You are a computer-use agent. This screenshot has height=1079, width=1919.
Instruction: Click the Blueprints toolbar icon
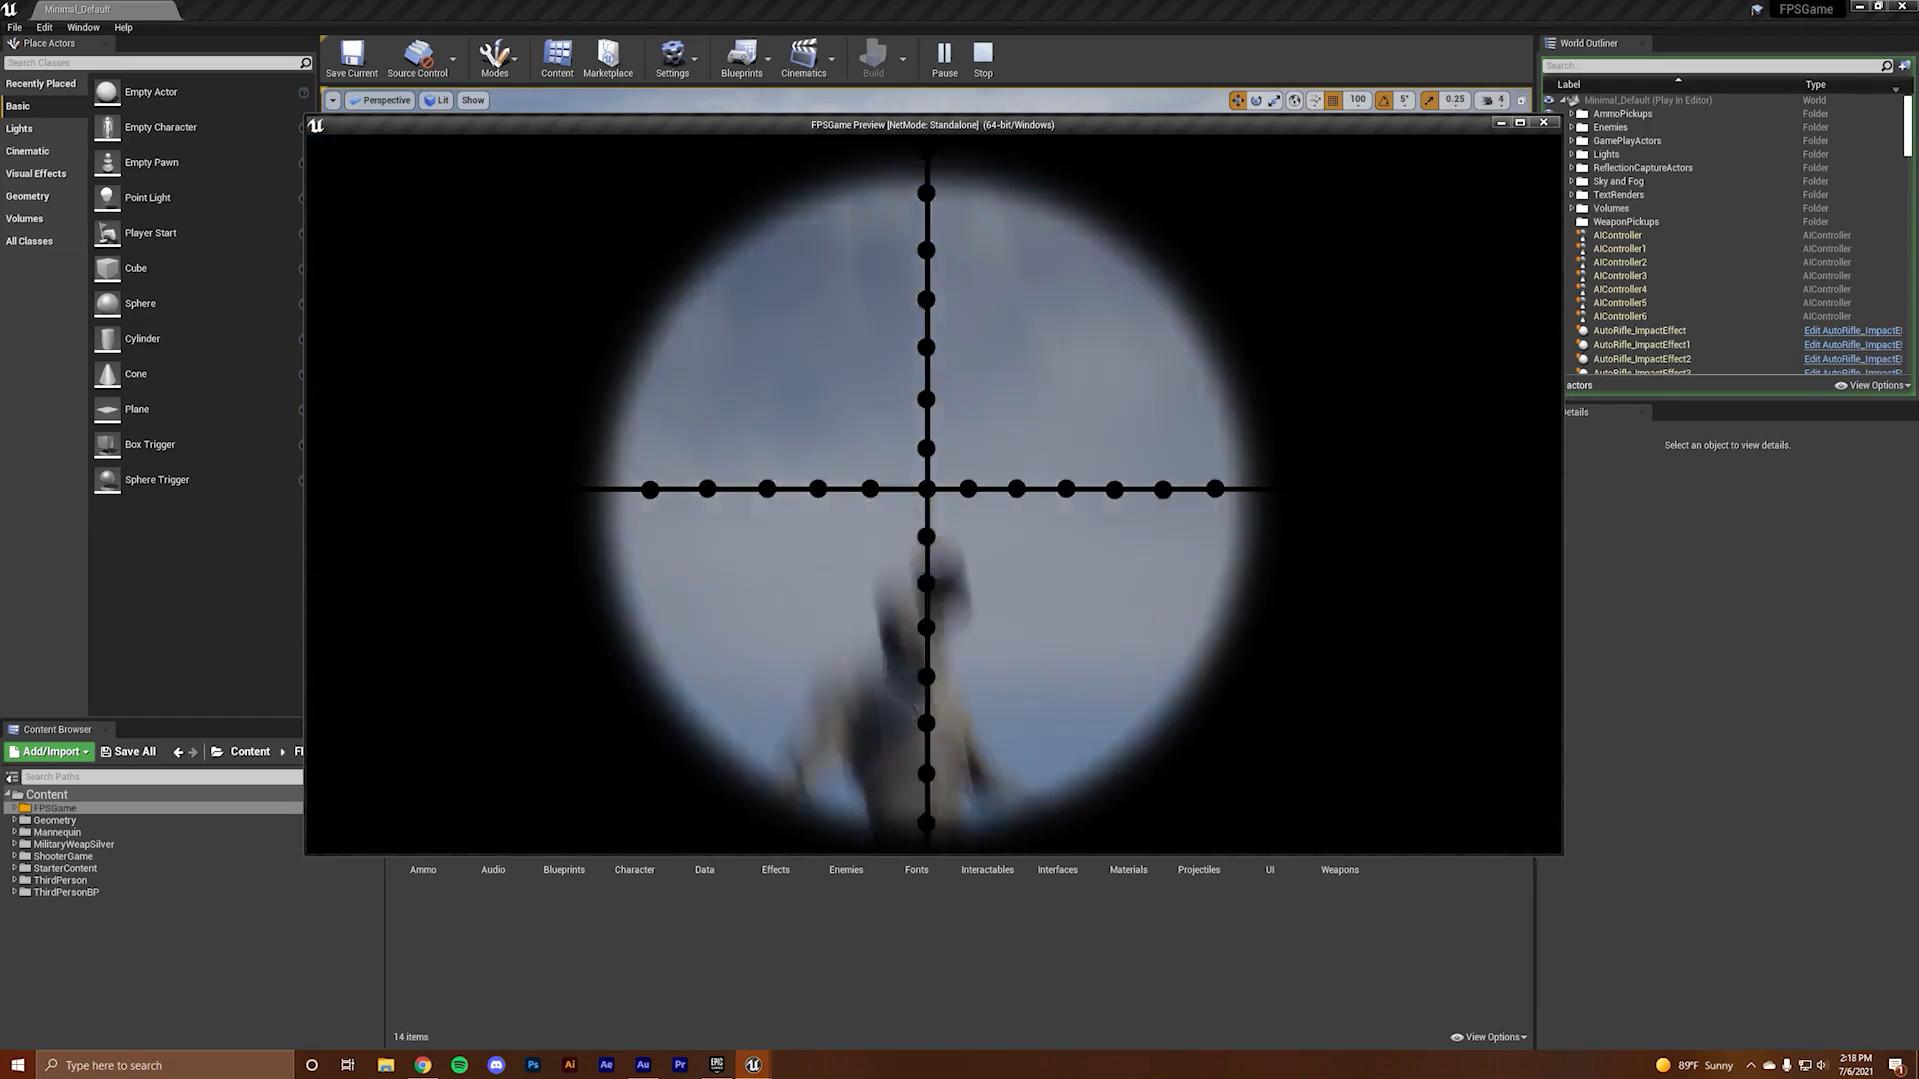(741, 58)
